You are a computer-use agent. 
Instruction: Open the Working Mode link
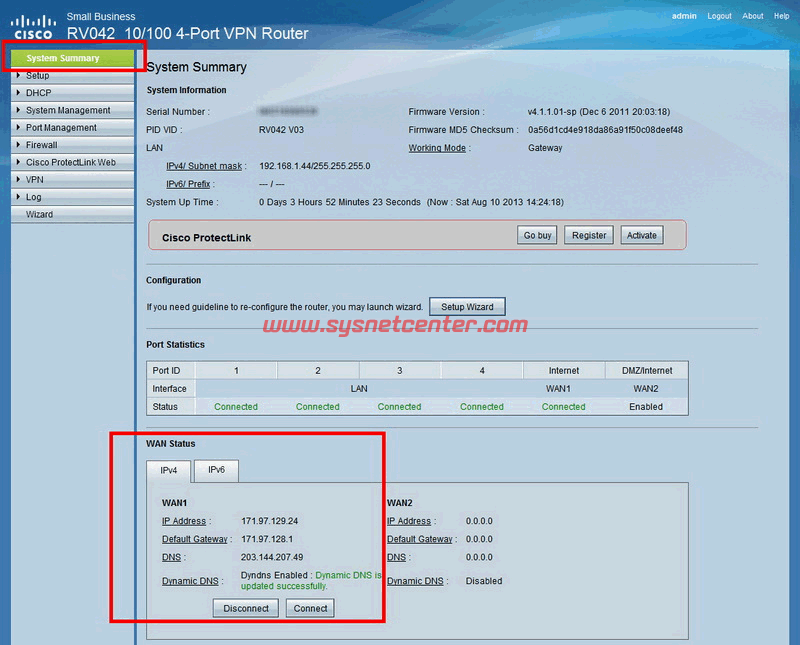[437, 148]
